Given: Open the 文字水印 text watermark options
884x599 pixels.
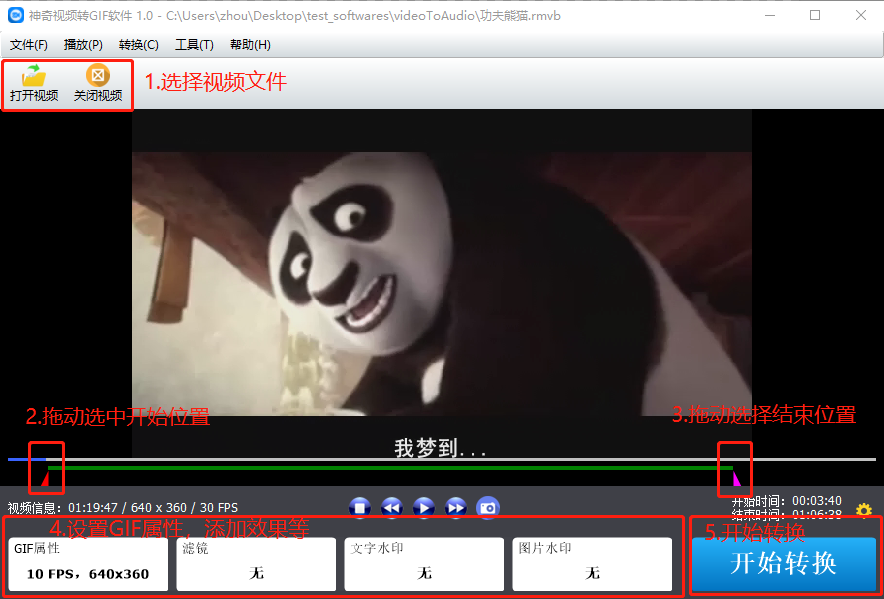Looking at the screenshot, I should click(424, 564).
